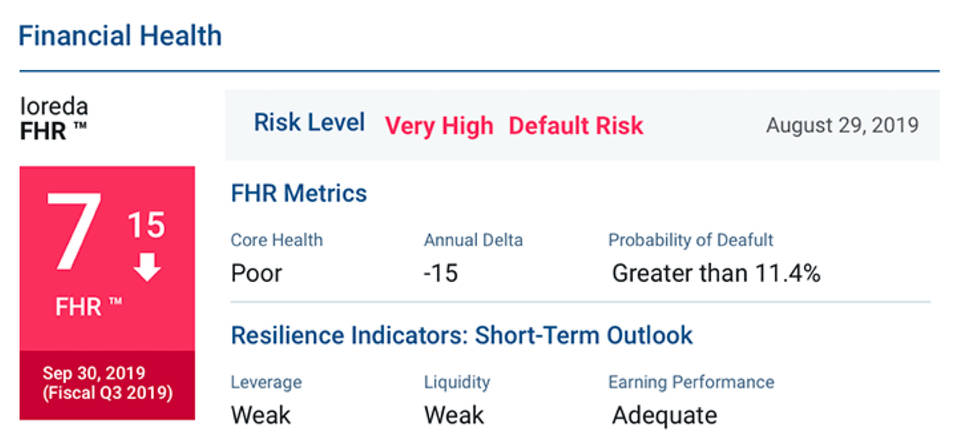960x445 pixels.
Task: Click Resilience Indicators: Short-Term Outlook heading
Action: point(461,334)
